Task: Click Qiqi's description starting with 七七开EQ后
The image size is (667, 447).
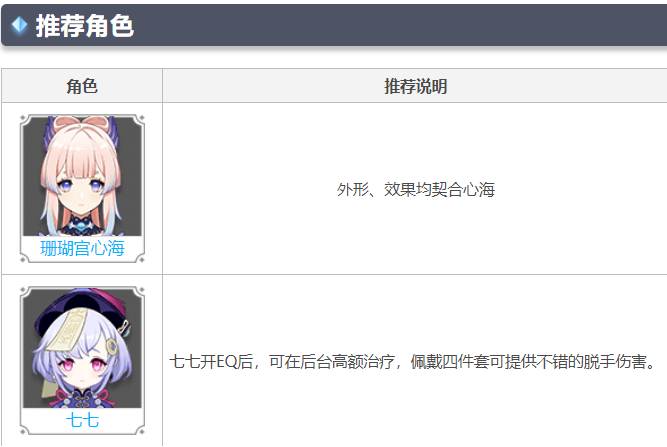Action: tap(413, 362)
